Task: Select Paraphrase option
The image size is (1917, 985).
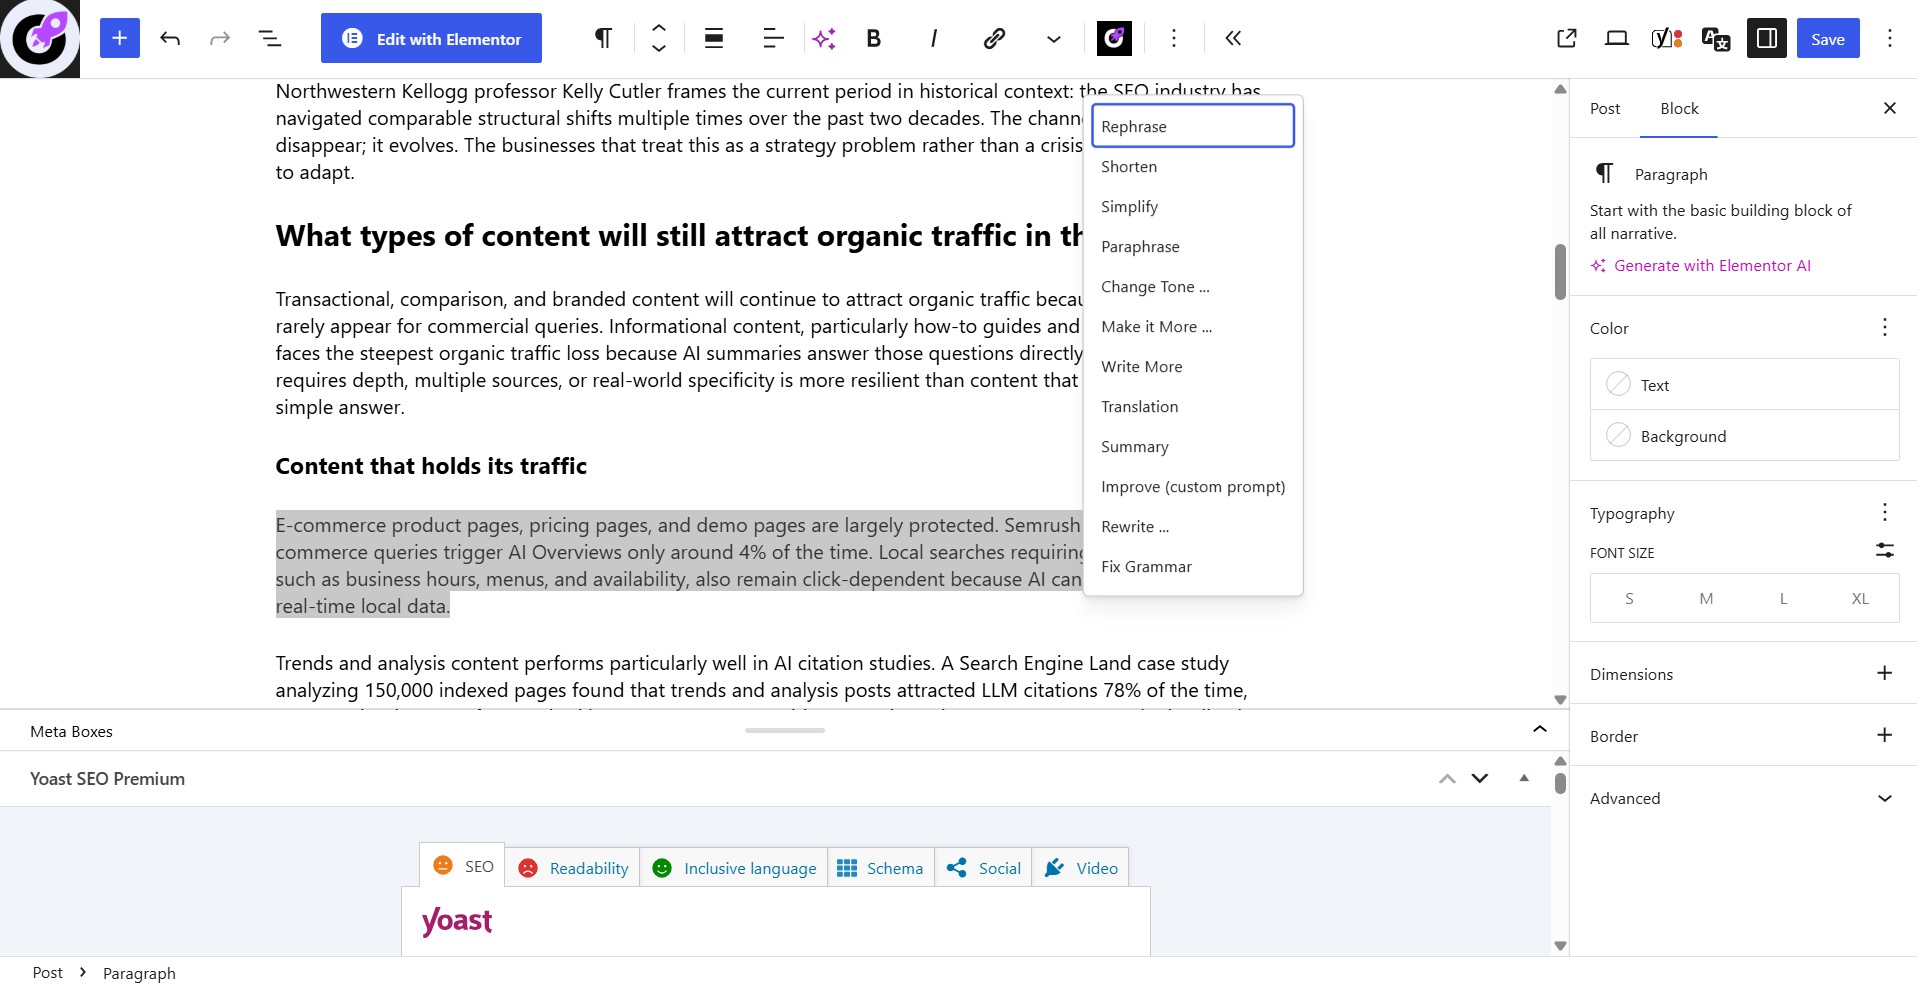Action: (1193, 246)
